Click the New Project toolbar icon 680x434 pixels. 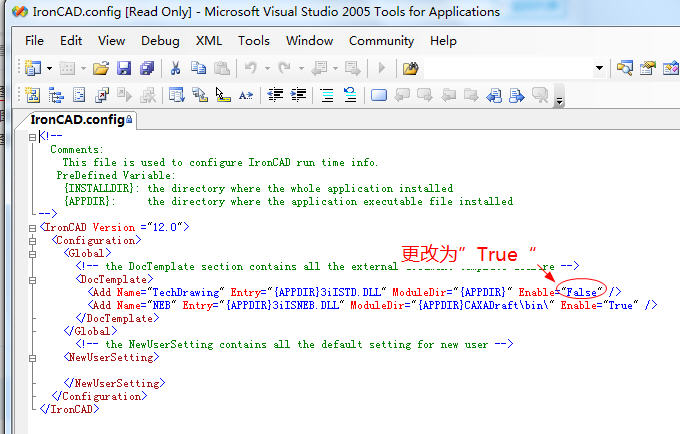[33, 68]
